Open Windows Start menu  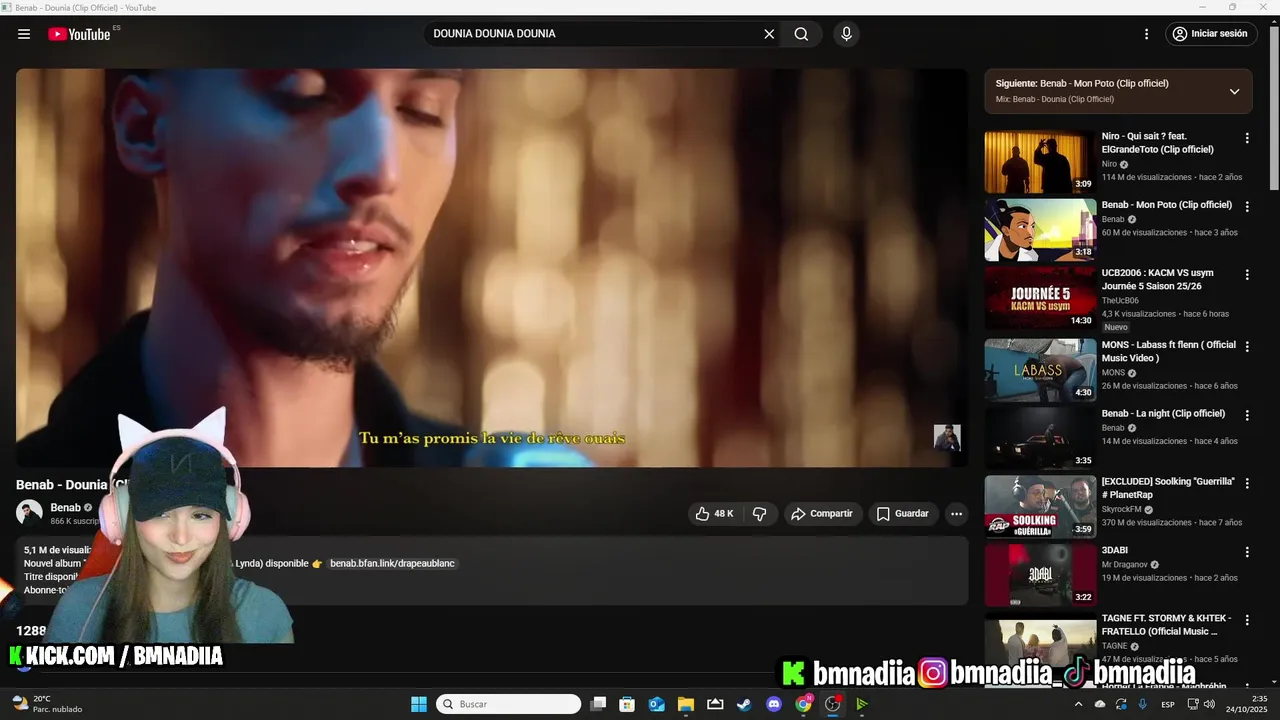click(x=419, y=704)
